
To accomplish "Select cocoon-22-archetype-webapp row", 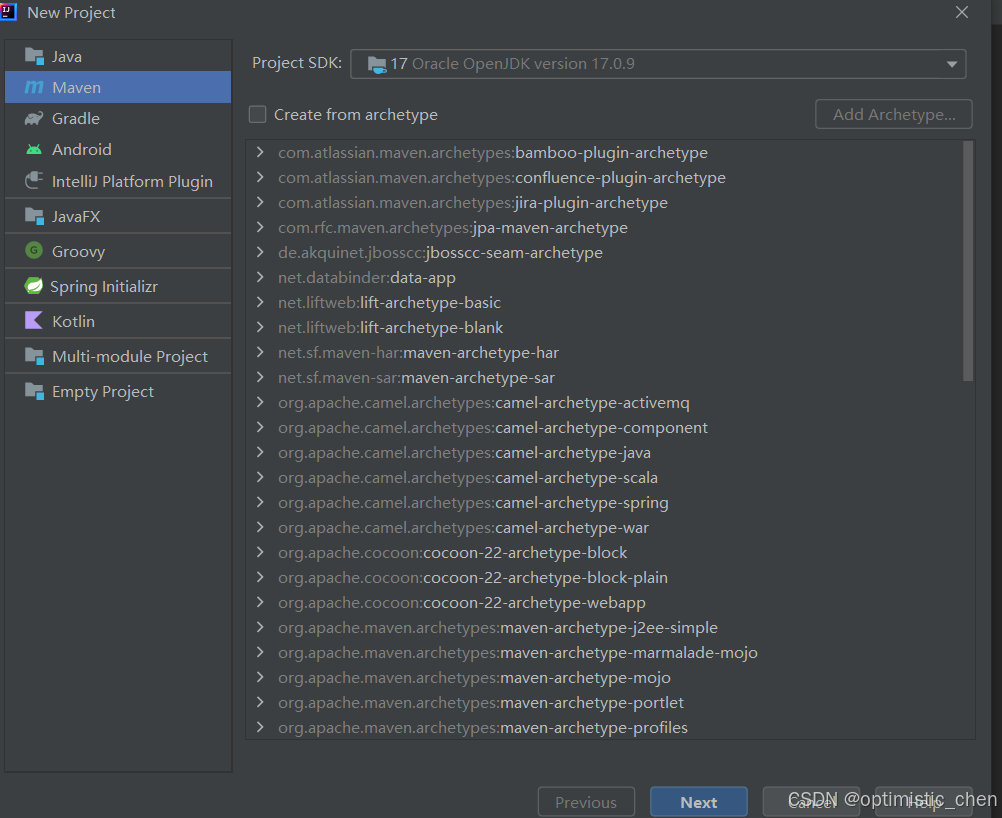I will [x=604, y=602].
